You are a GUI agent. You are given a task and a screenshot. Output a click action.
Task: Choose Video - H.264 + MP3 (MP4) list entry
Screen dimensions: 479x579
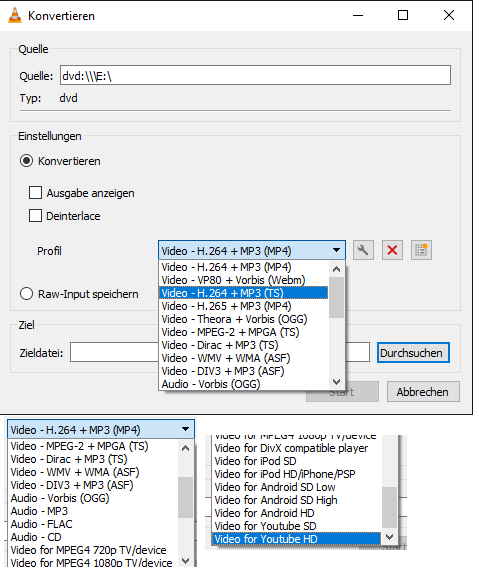click(243, 267)
